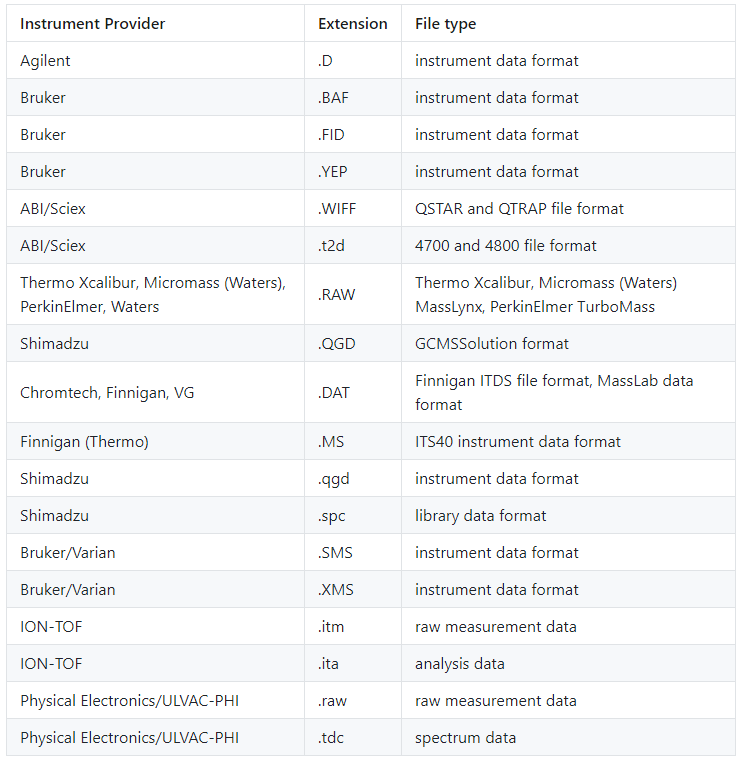Select the .FID extension cell

[x=332, y=134]
